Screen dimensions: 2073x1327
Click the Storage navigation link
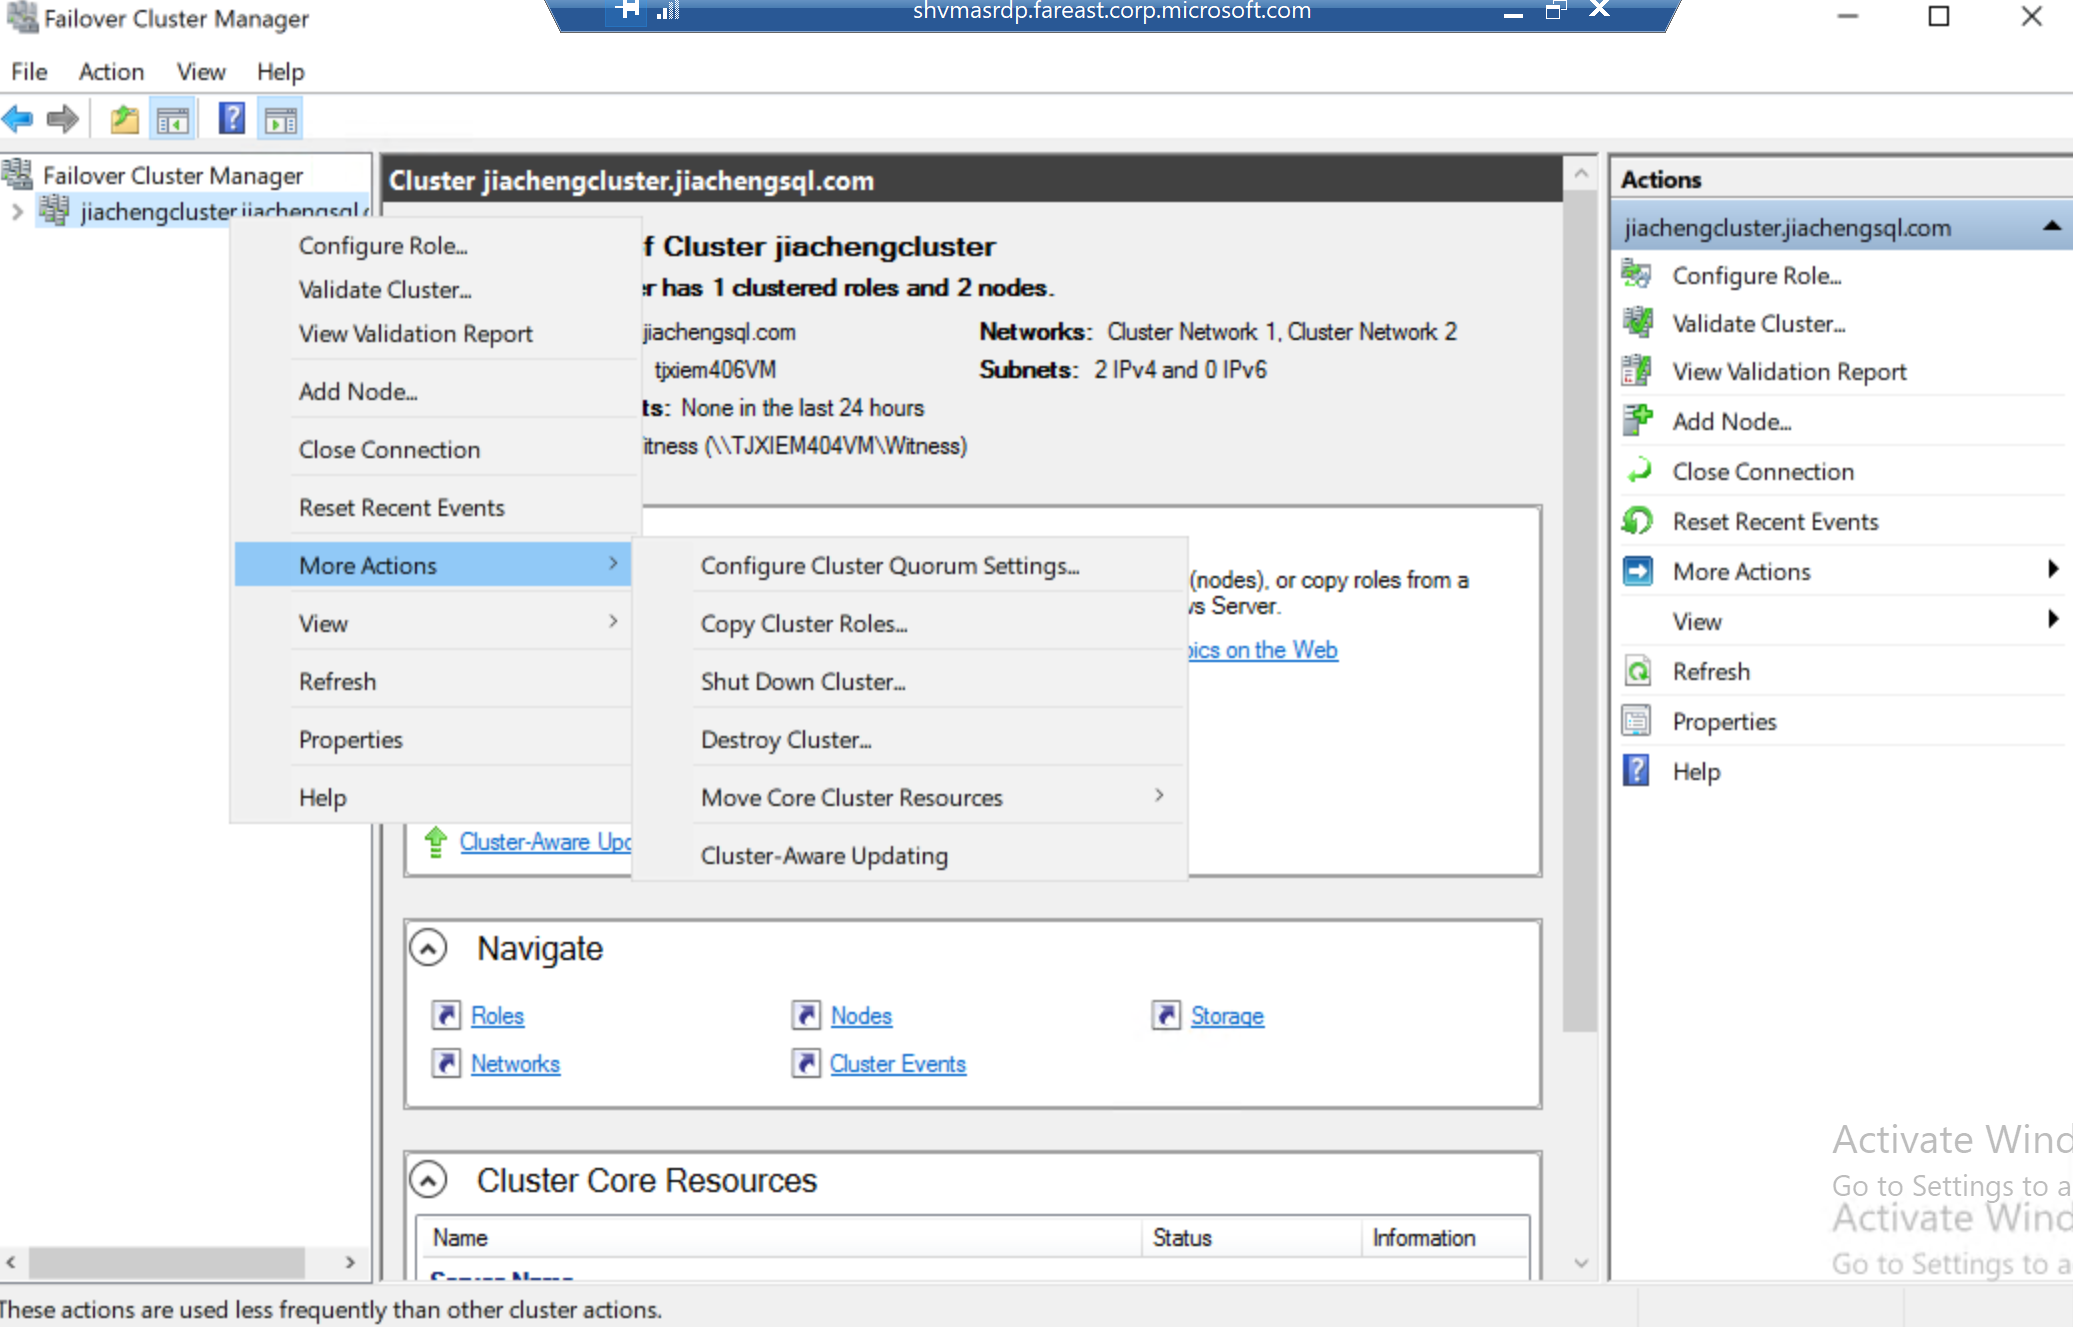pyautogui.click(x=1226, y=1016)
